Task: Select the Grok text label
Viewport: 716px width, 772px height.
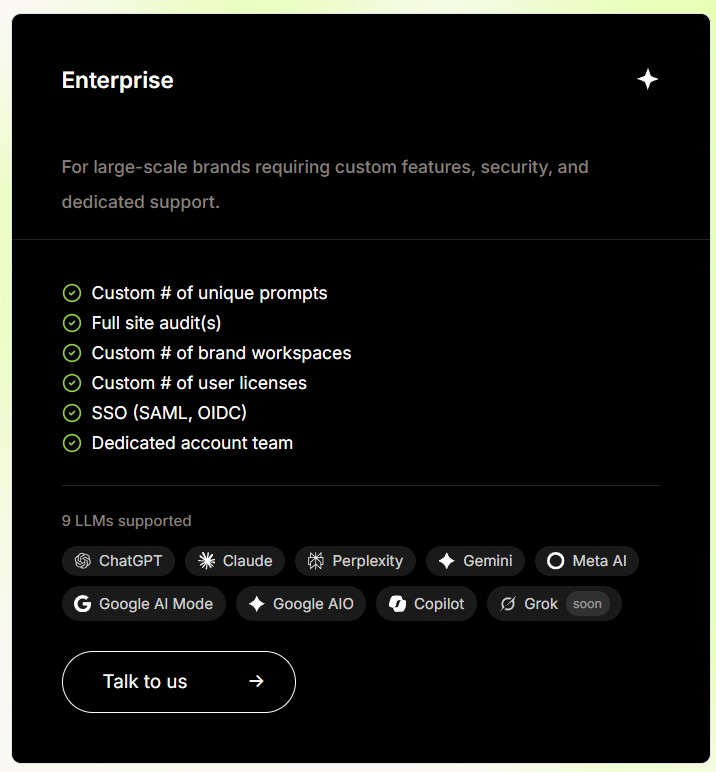Action: coord(541,604)
